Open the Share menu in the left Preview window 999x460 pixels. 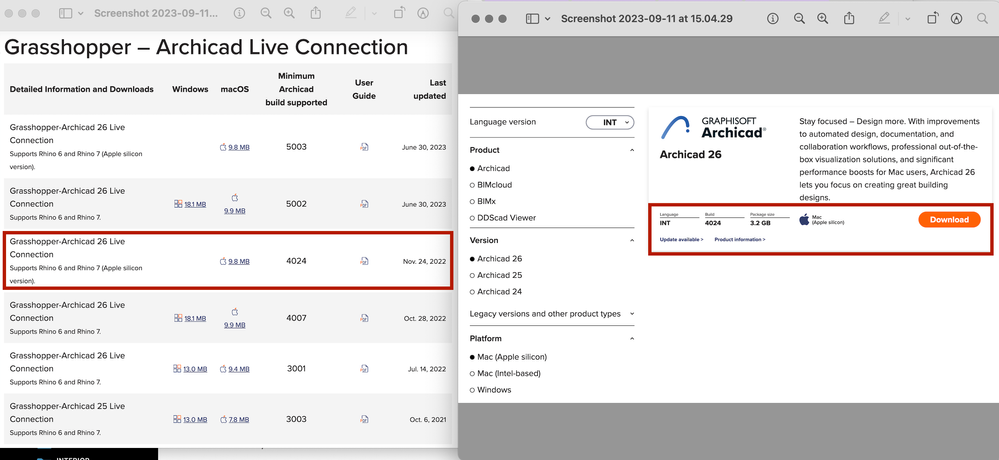(315, 13)
